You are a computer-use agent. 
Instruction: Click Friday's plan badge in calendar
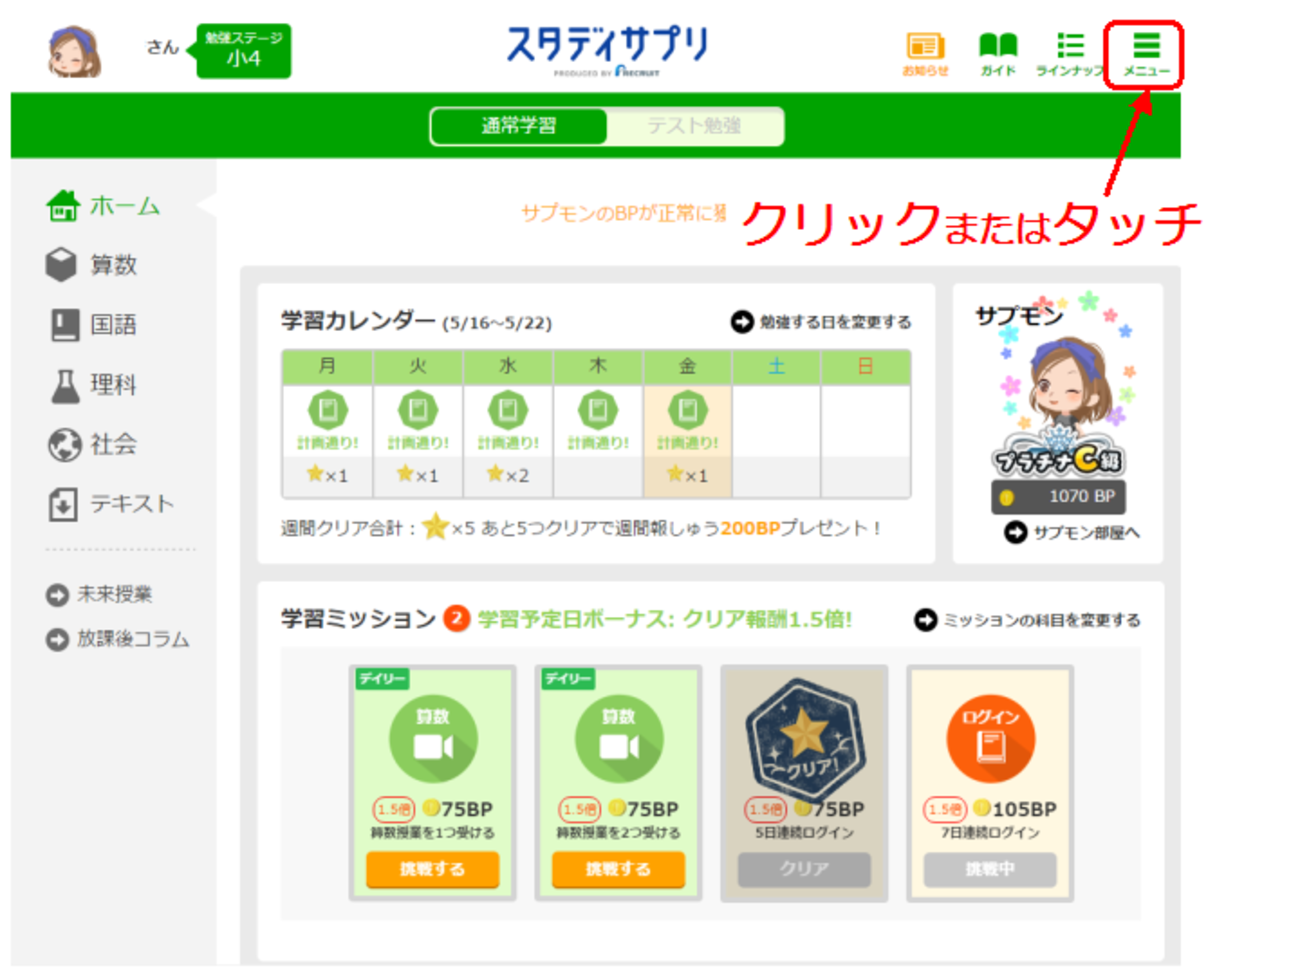[x=687, y=409]
